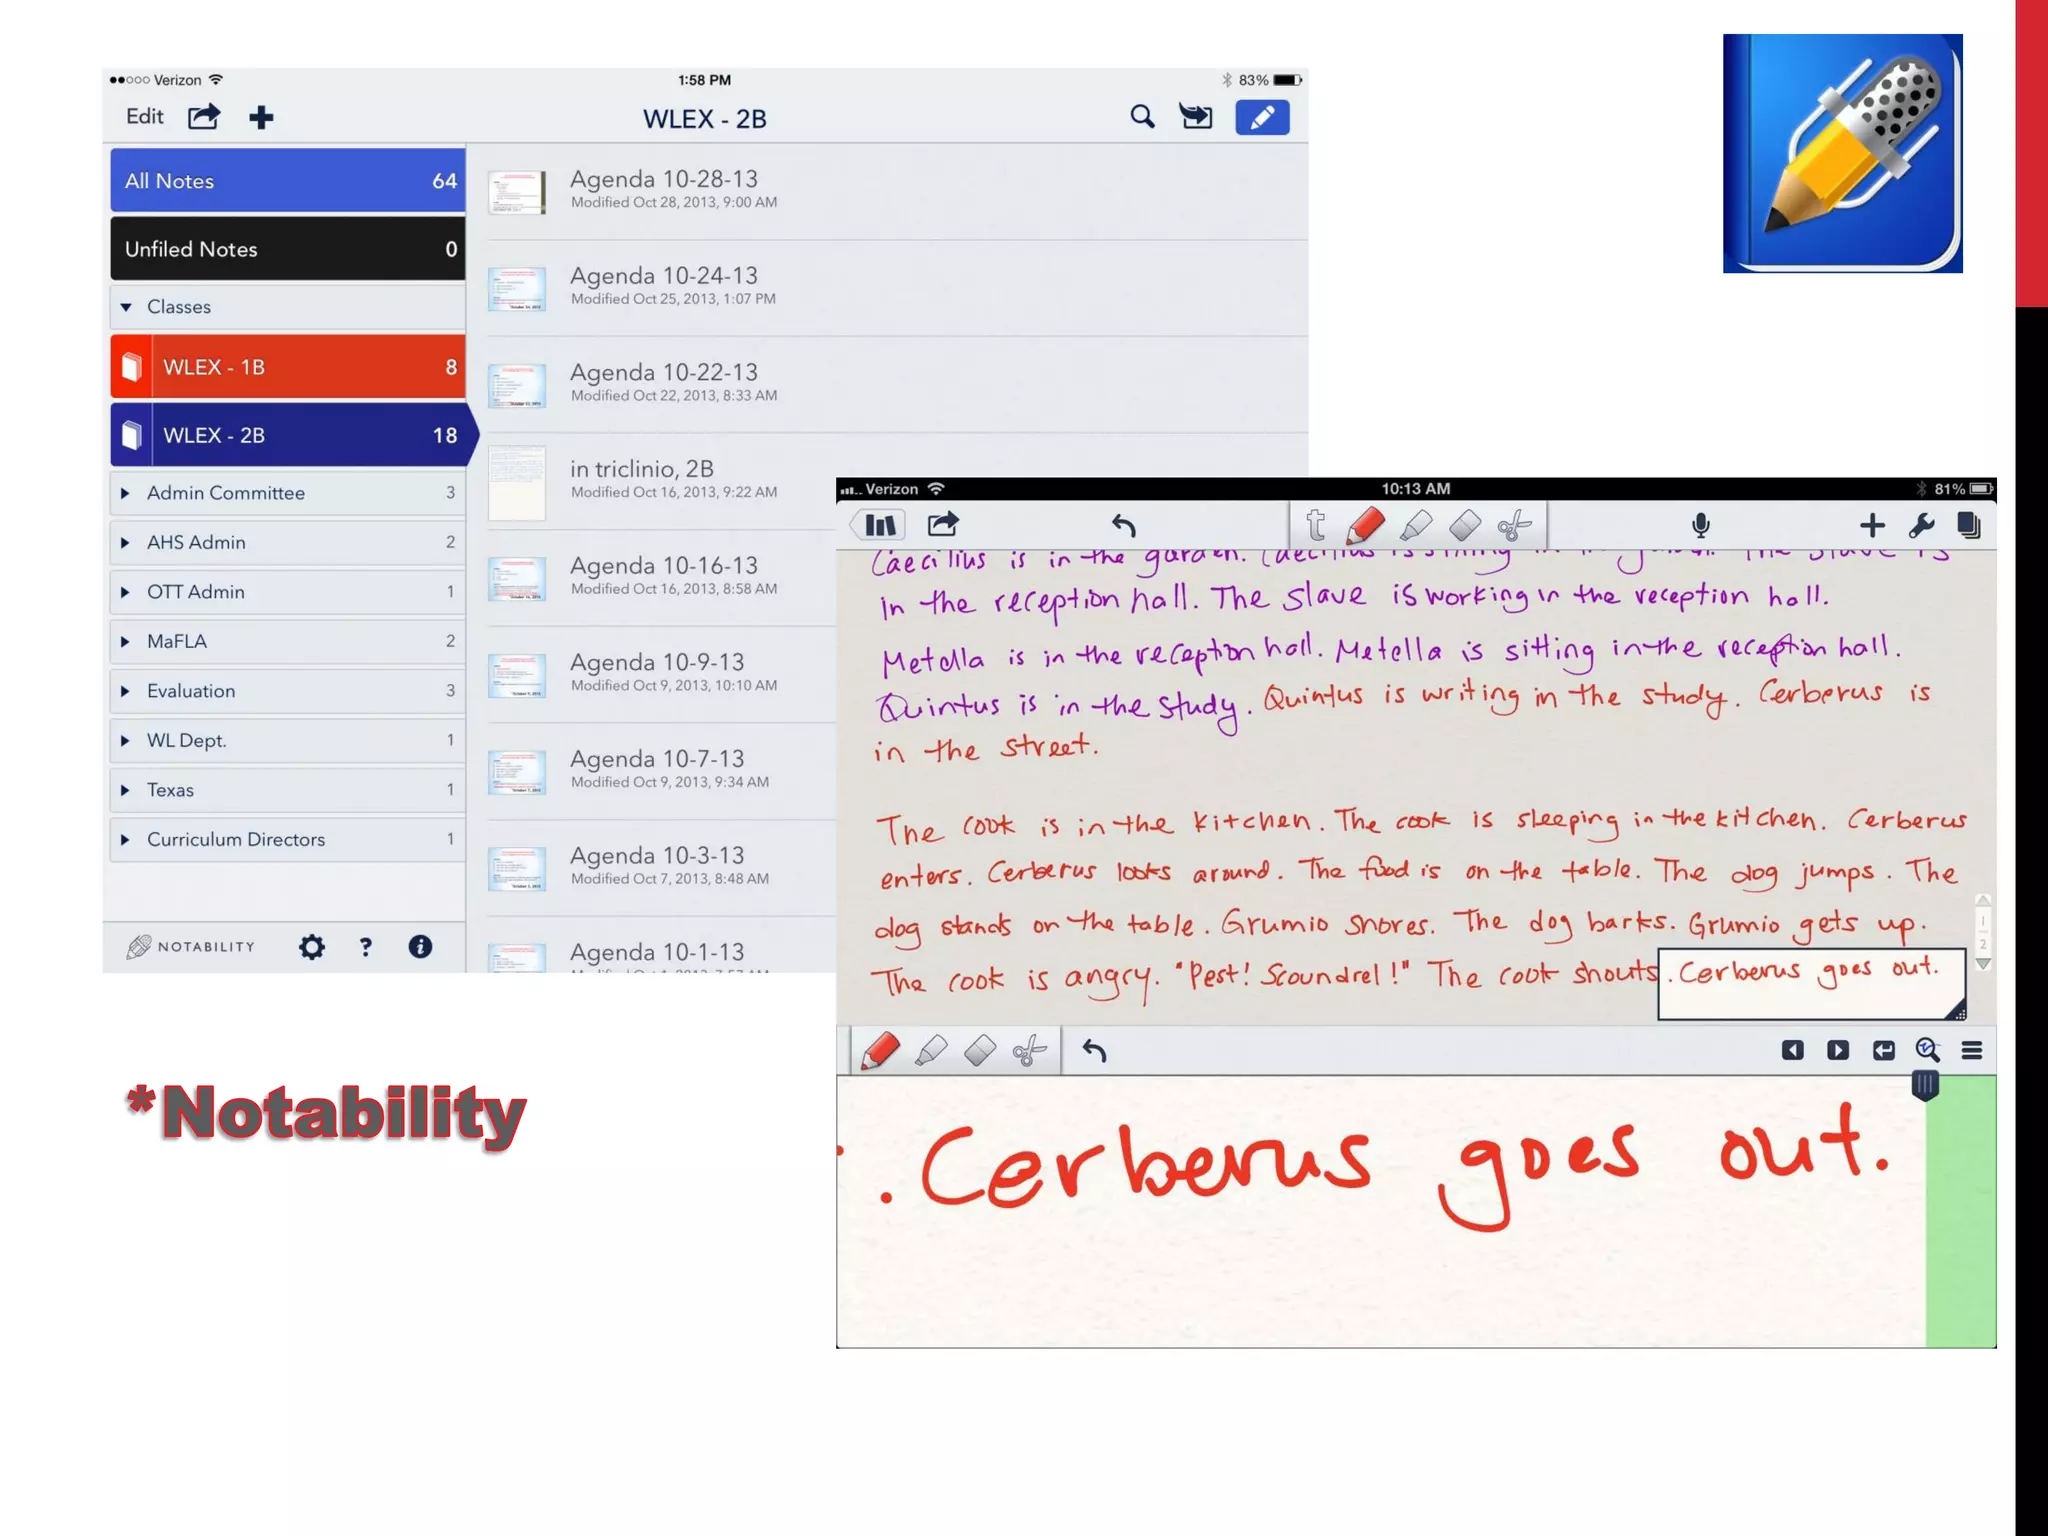This screenshot has height=1536, width=2048.
Task: Toggle the zoom magnifier in the handwriting panel
Action: click(x=1927, y=1050)
